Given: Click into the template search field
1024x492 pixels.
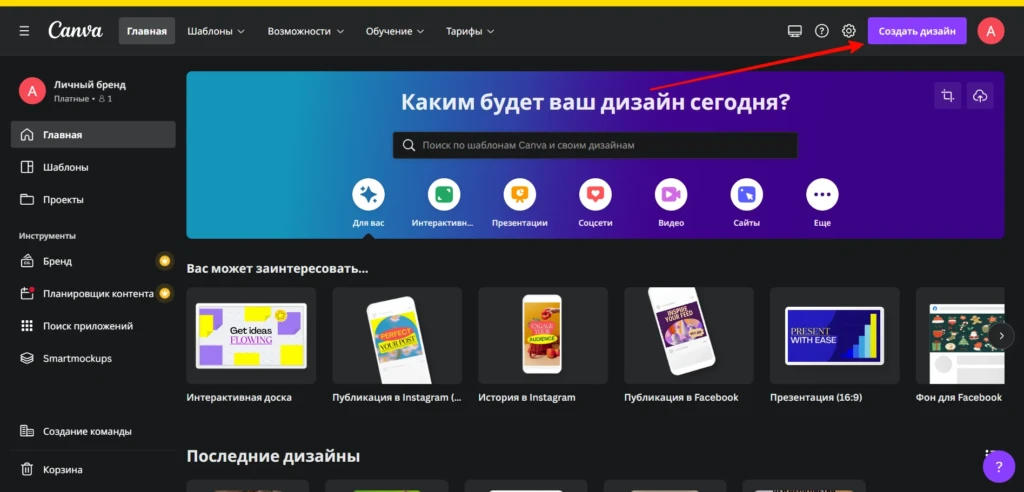Looking at the screenshot, I should [595, 145].
